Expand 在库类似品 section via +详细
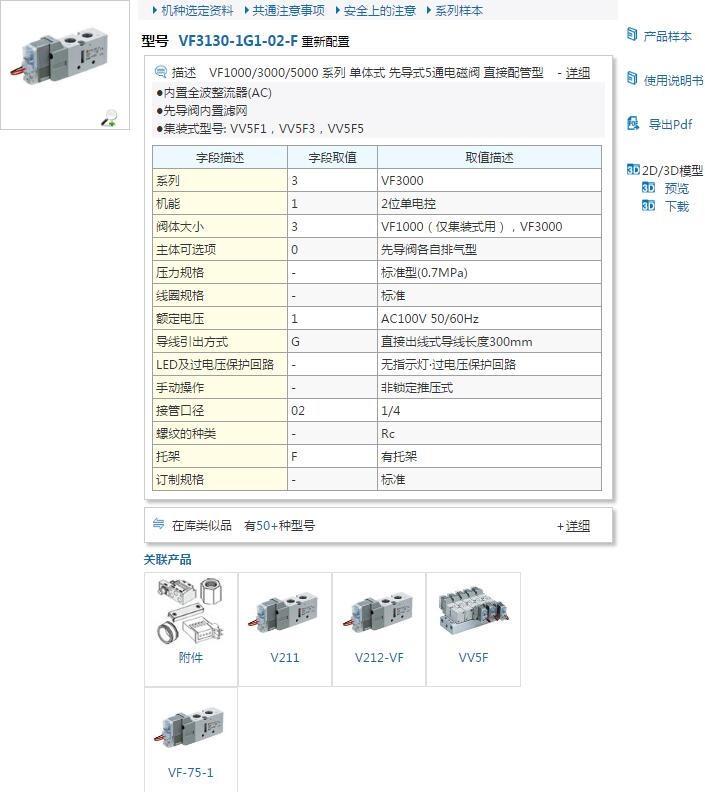 (574, 526)
